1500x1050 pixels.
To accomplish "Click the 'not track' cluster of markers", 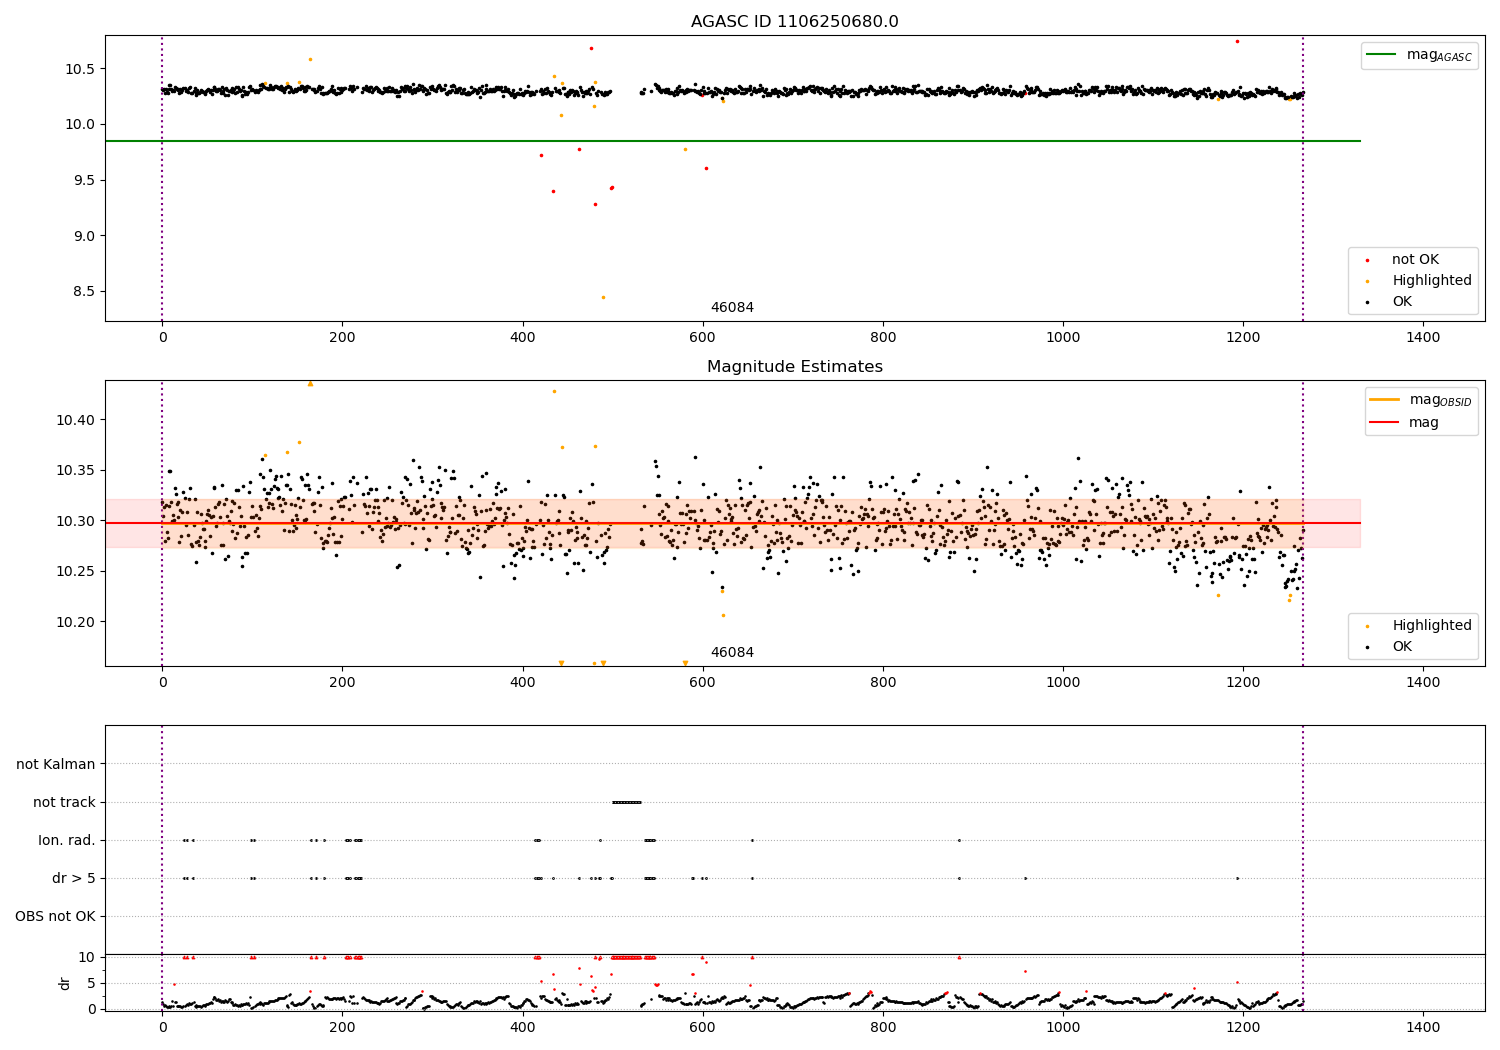I will (x=626, y=802).
